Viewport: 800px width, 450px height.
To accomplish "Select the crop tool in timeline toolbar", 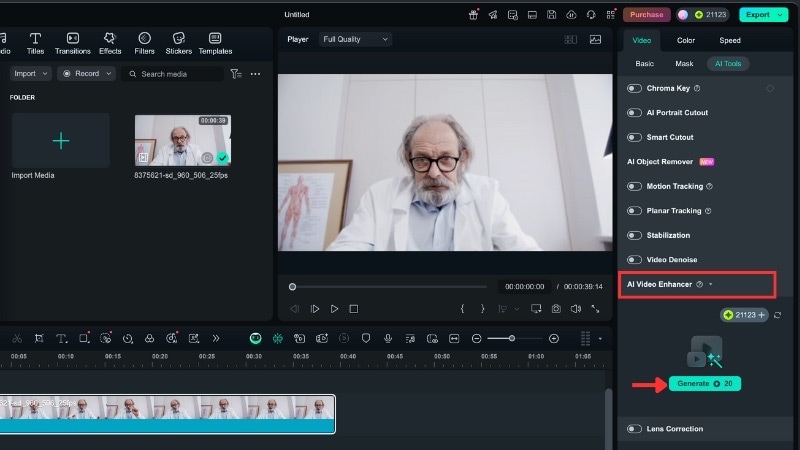I will tap(39, 338).
